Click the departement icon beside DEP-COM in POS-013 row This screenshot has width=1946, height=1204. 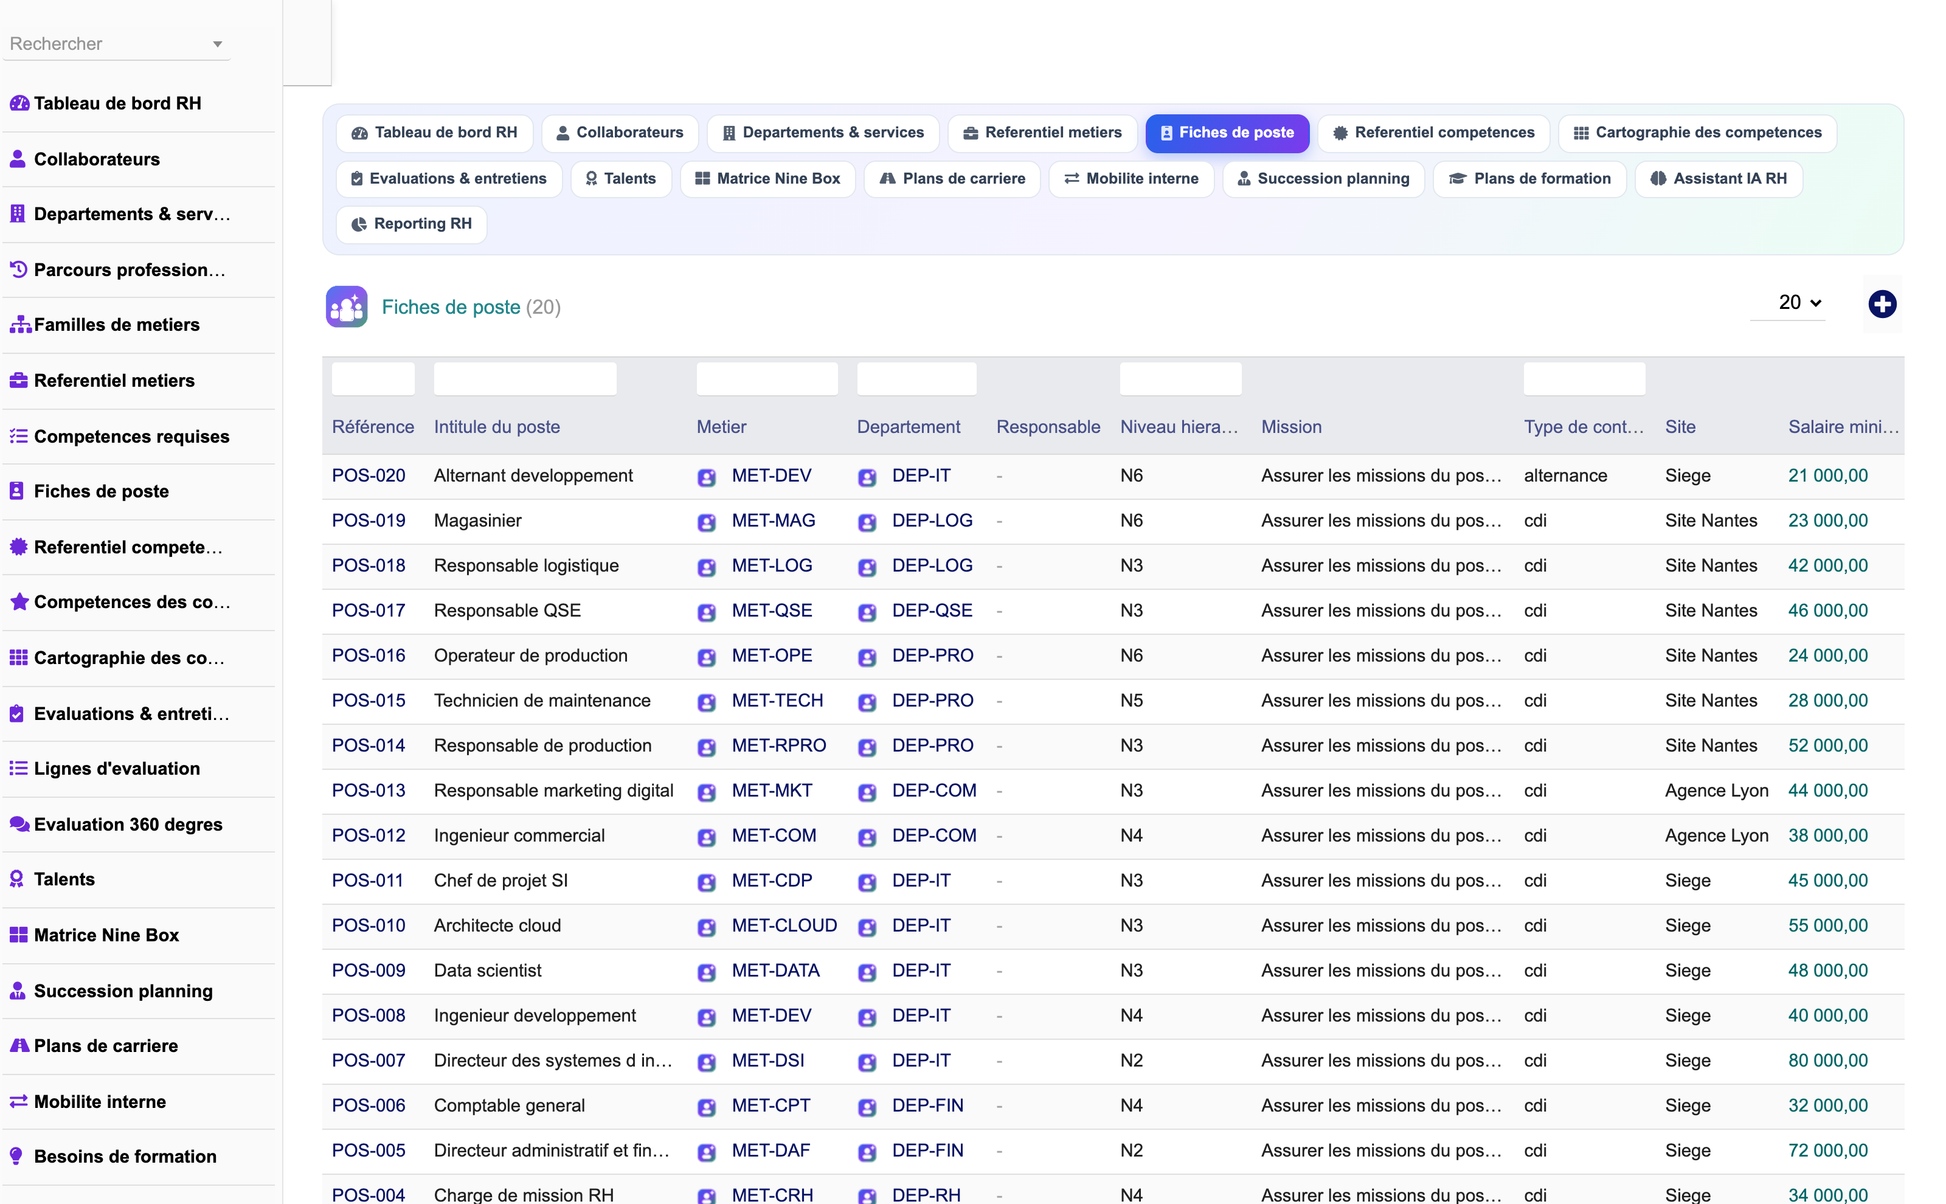click(x=867, y=792)
